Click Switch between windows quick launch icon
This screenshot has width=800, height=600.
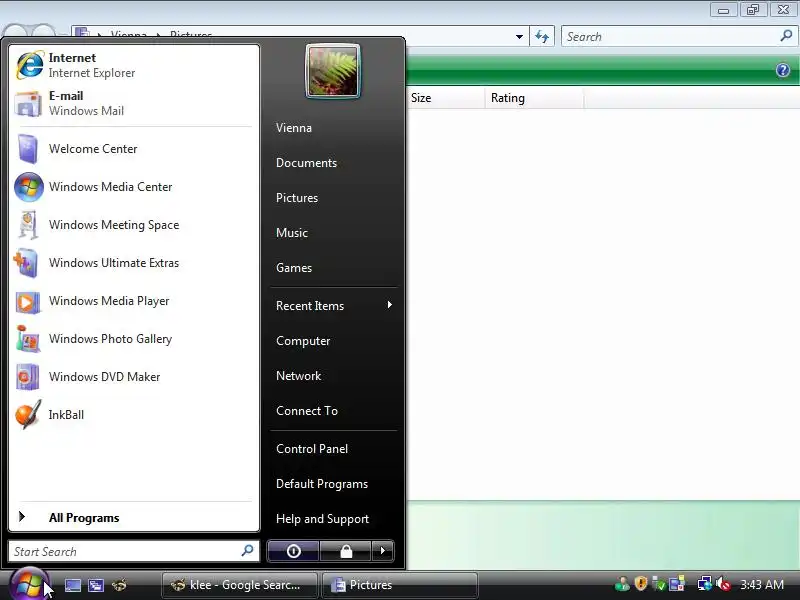click(96, 585)
